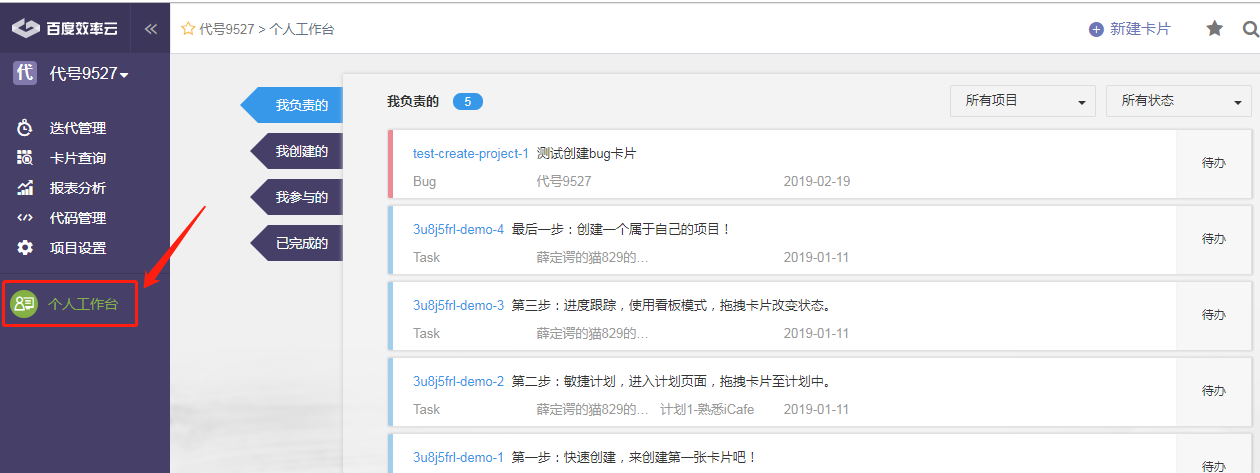Image resolution: width=1260 pixels, height=473 pixels.
Task: Open card link 3u8j5frl-demo-1
Action: [459, 457]
